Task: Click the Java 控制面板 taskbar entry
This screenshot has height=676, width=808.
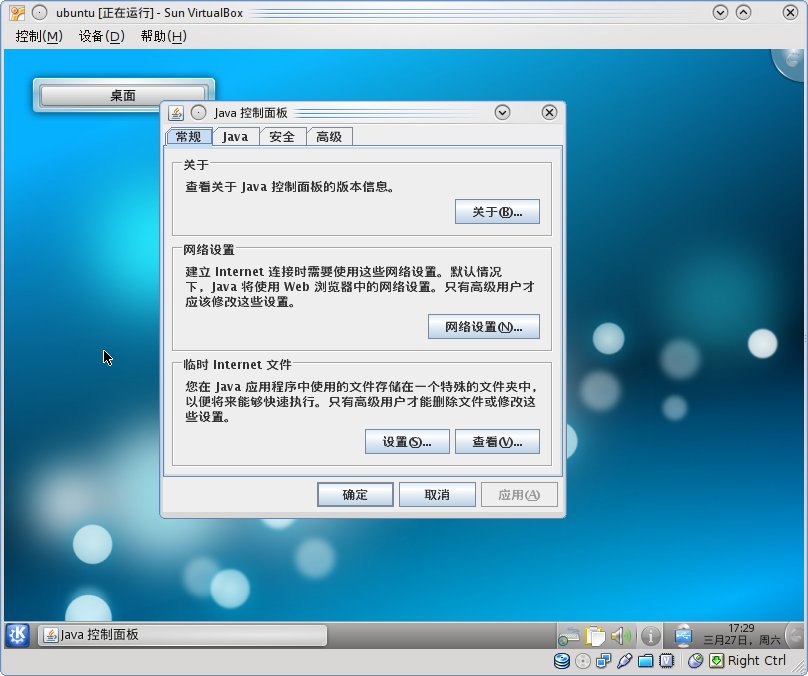Action: click(x=182, y=635)
